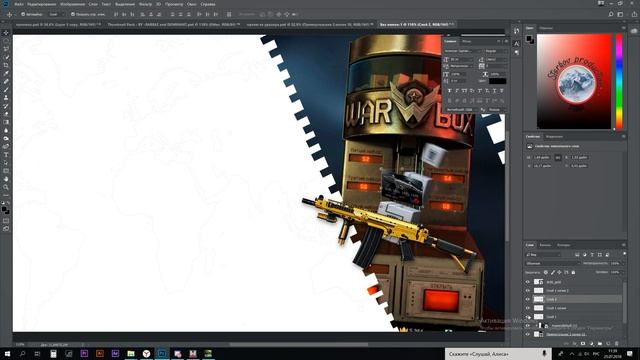640x360 pixels.
Task: Select the Zoom tool
Action: (6, 187)
